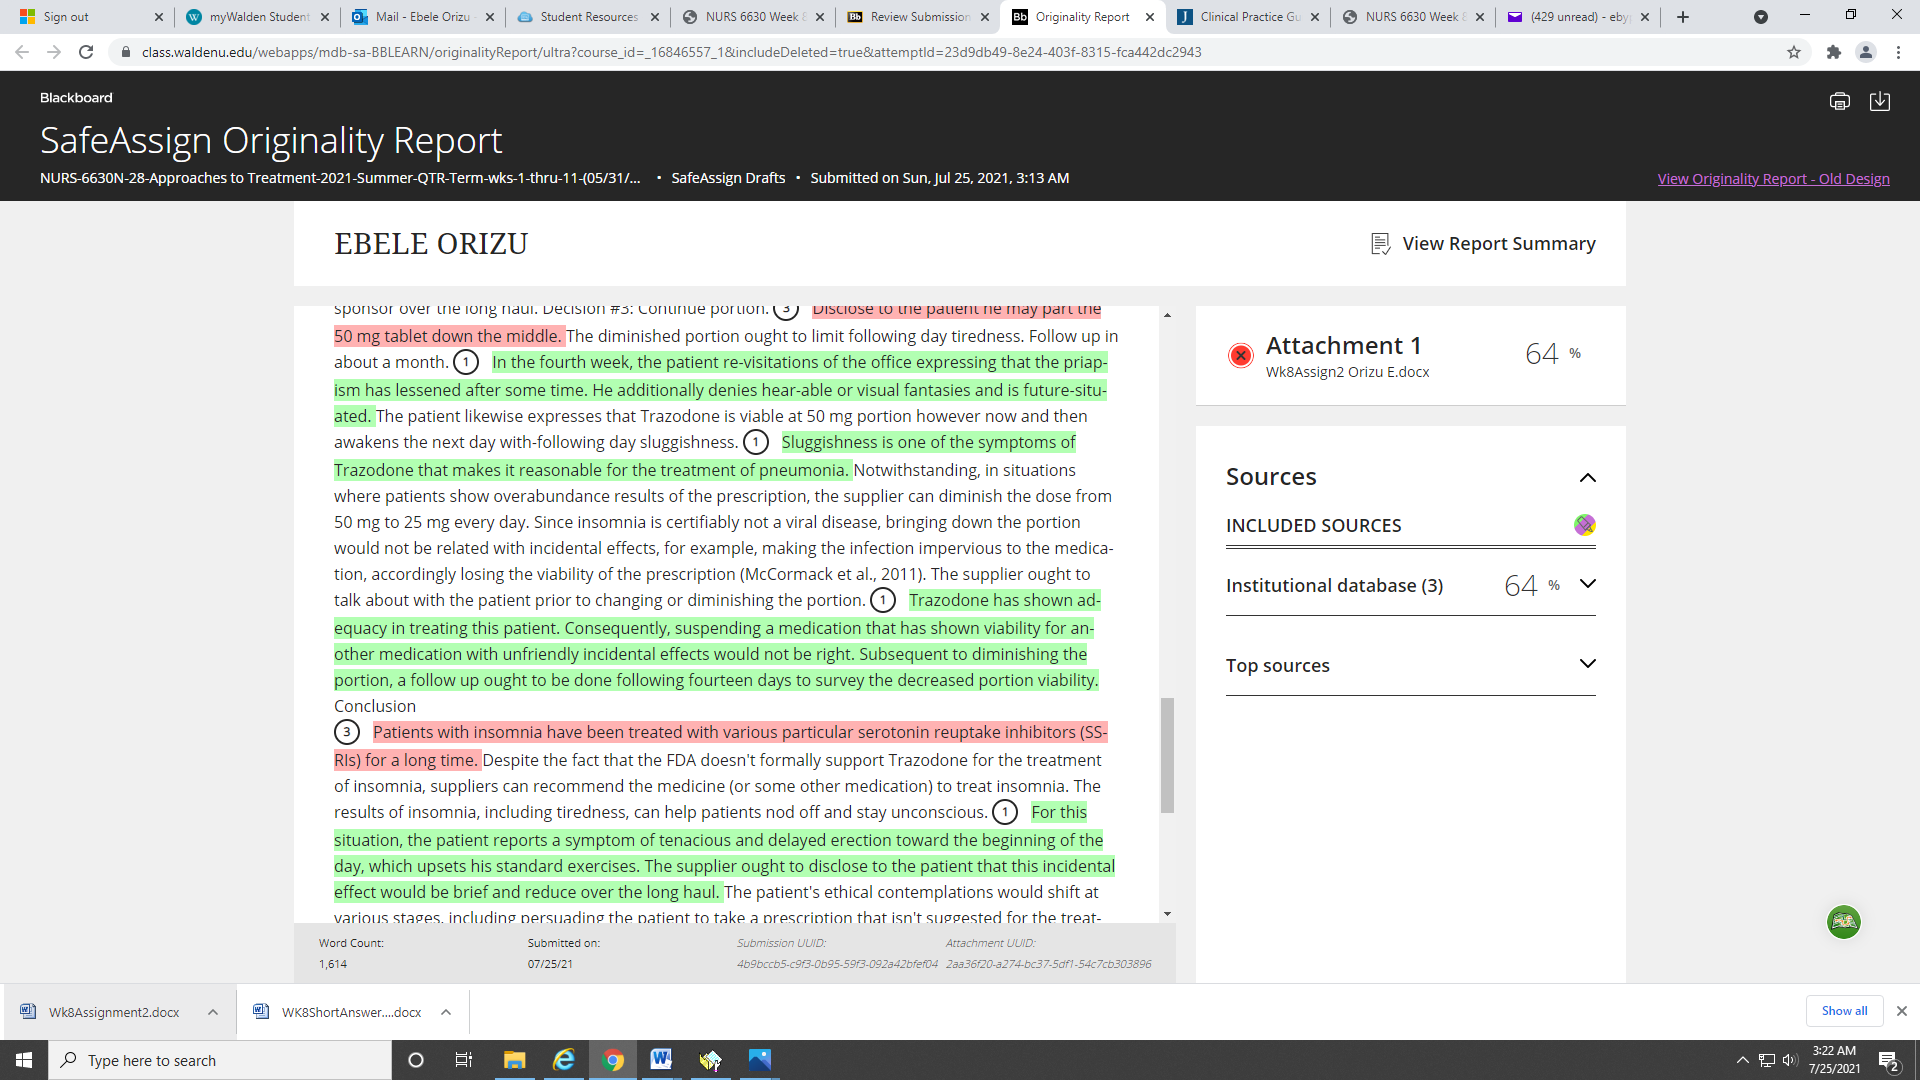Reload the current page

(86, 52)
